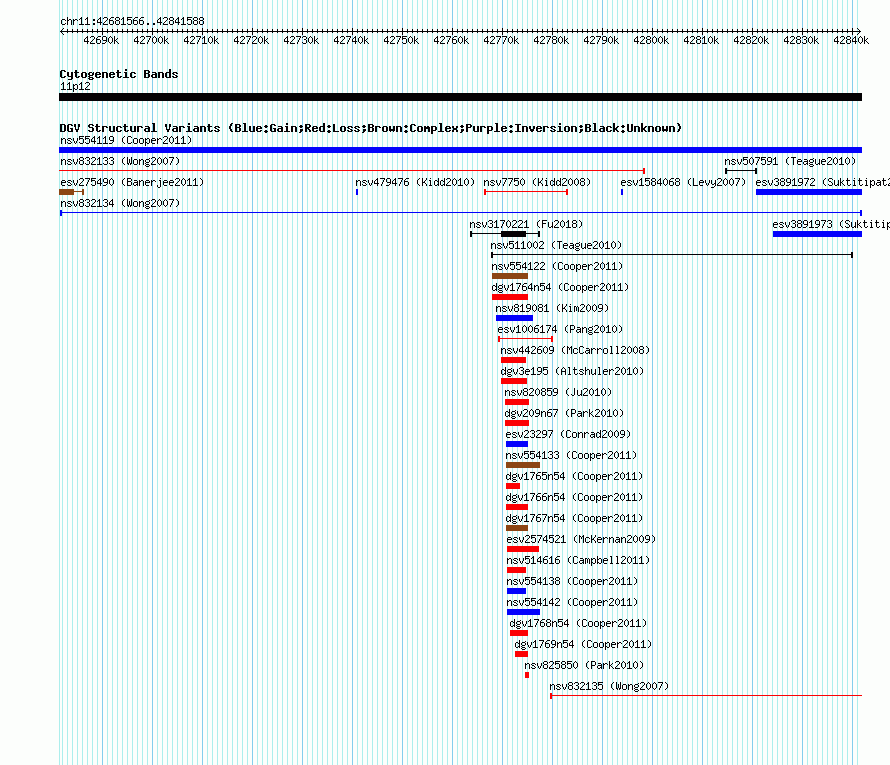Click dgv1769n54 (Cooper2011) label
Screen dimensions: 890x765
(583, 644)
